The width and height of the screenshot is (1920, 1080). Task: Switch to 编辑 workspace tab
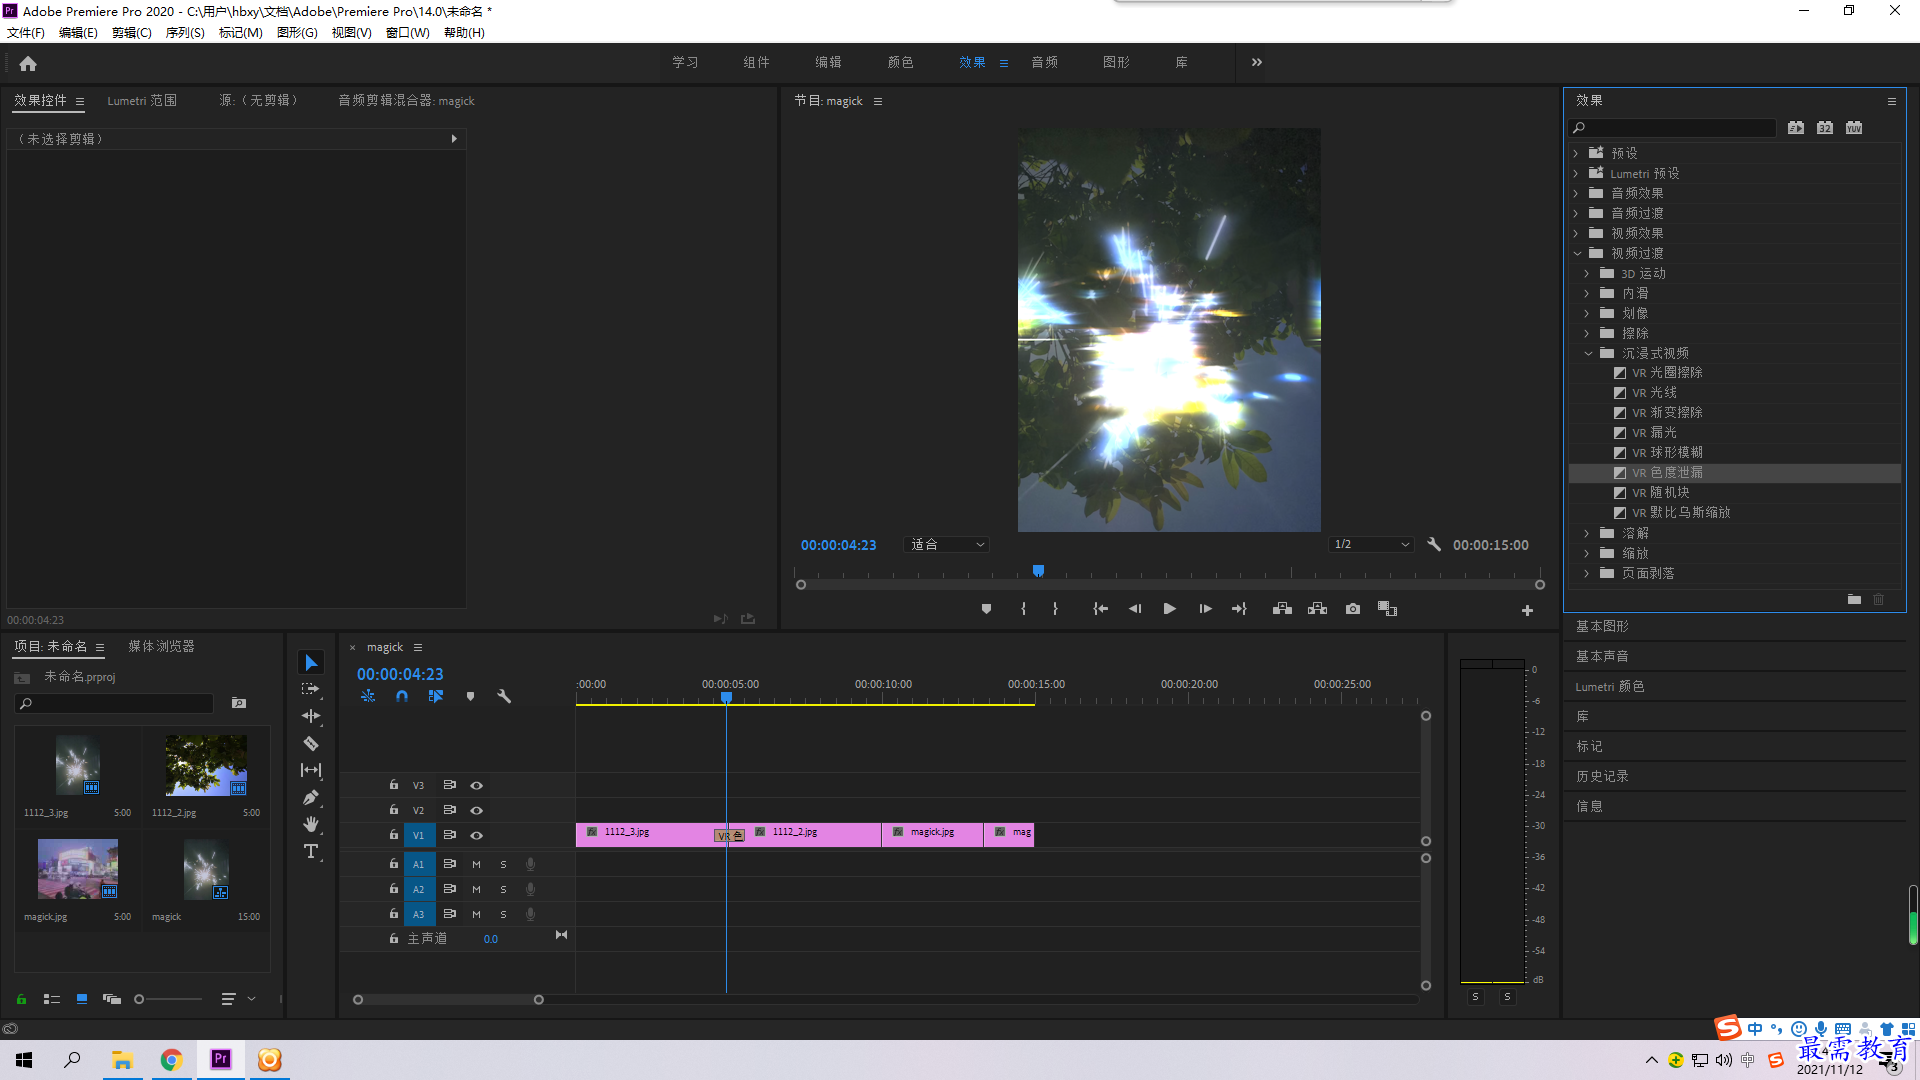[x=828, y=62]
